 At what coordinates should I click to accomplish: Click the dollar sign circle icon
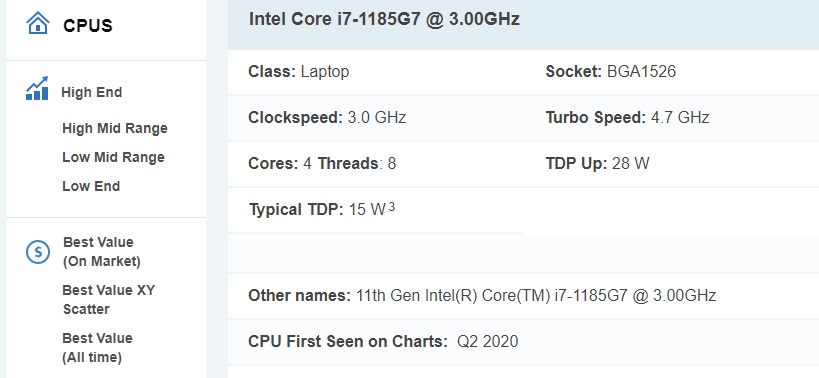pyautogui.click(x=38, y=252)
